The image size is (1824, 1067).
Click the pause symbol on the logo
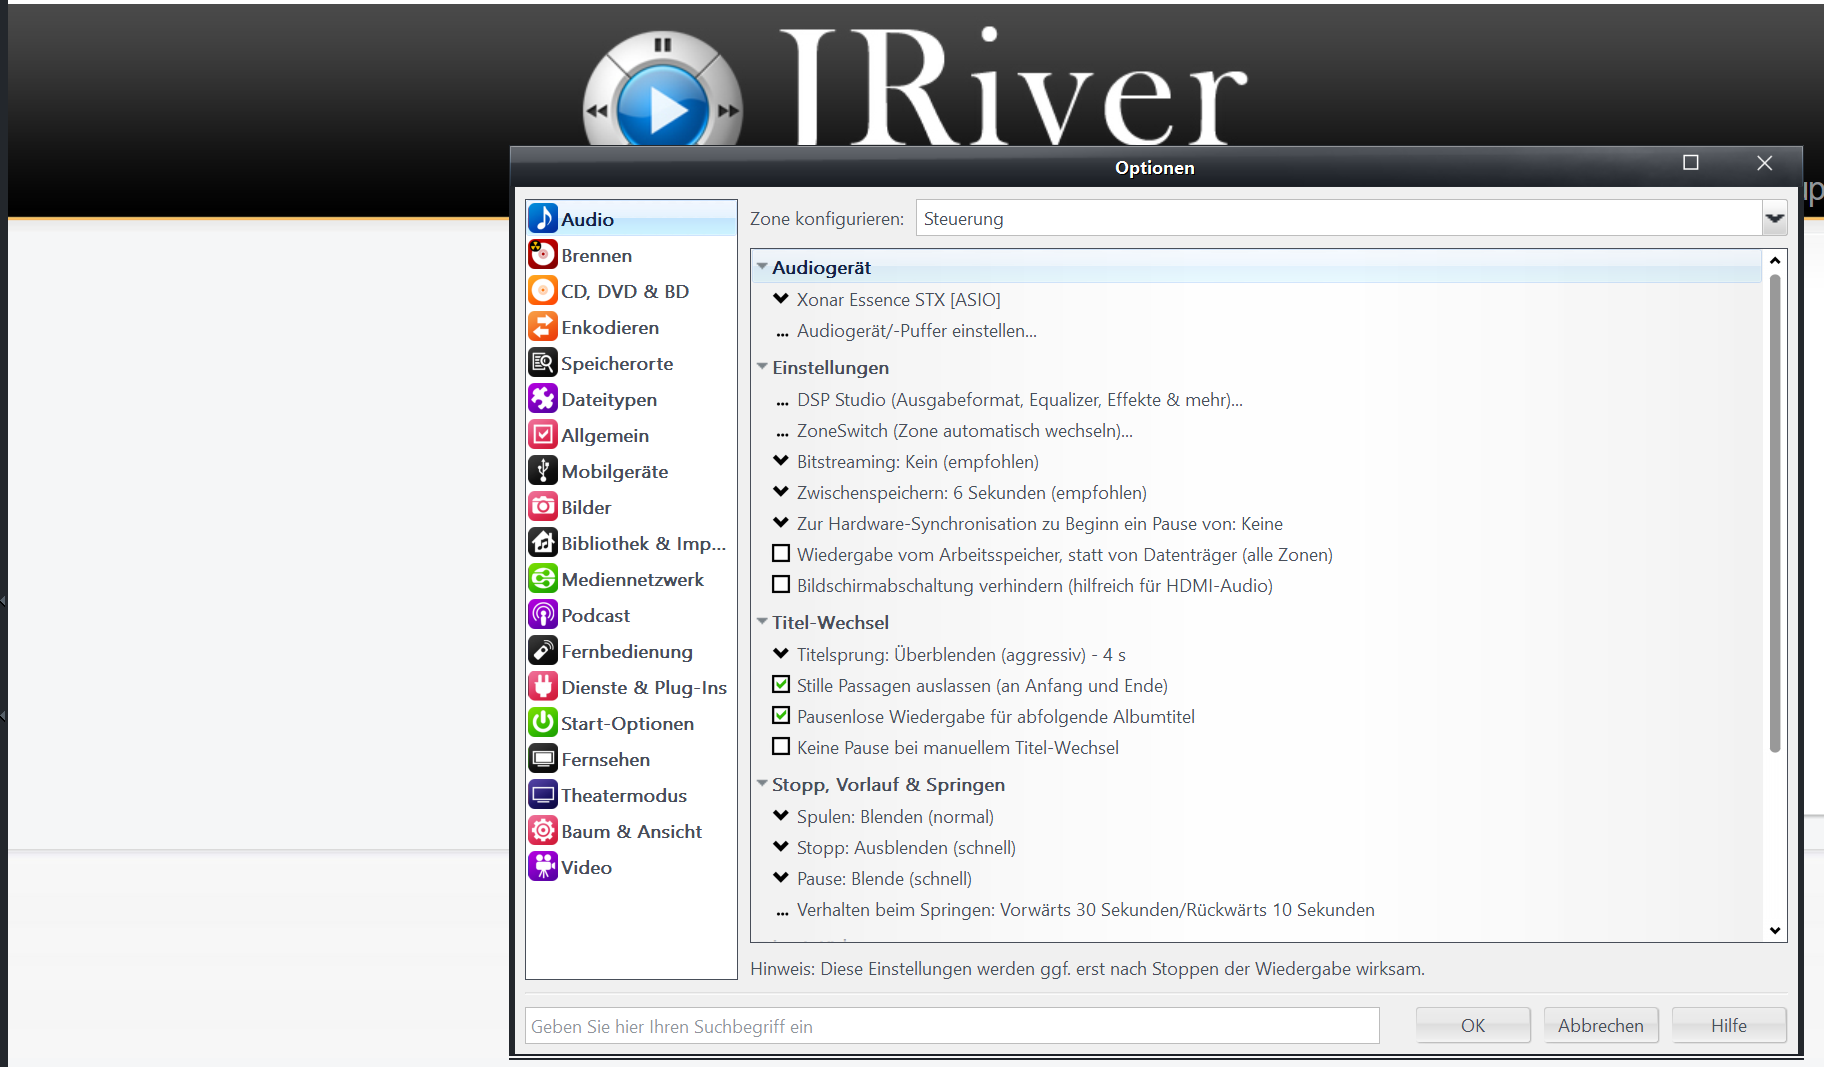(662, 45)
